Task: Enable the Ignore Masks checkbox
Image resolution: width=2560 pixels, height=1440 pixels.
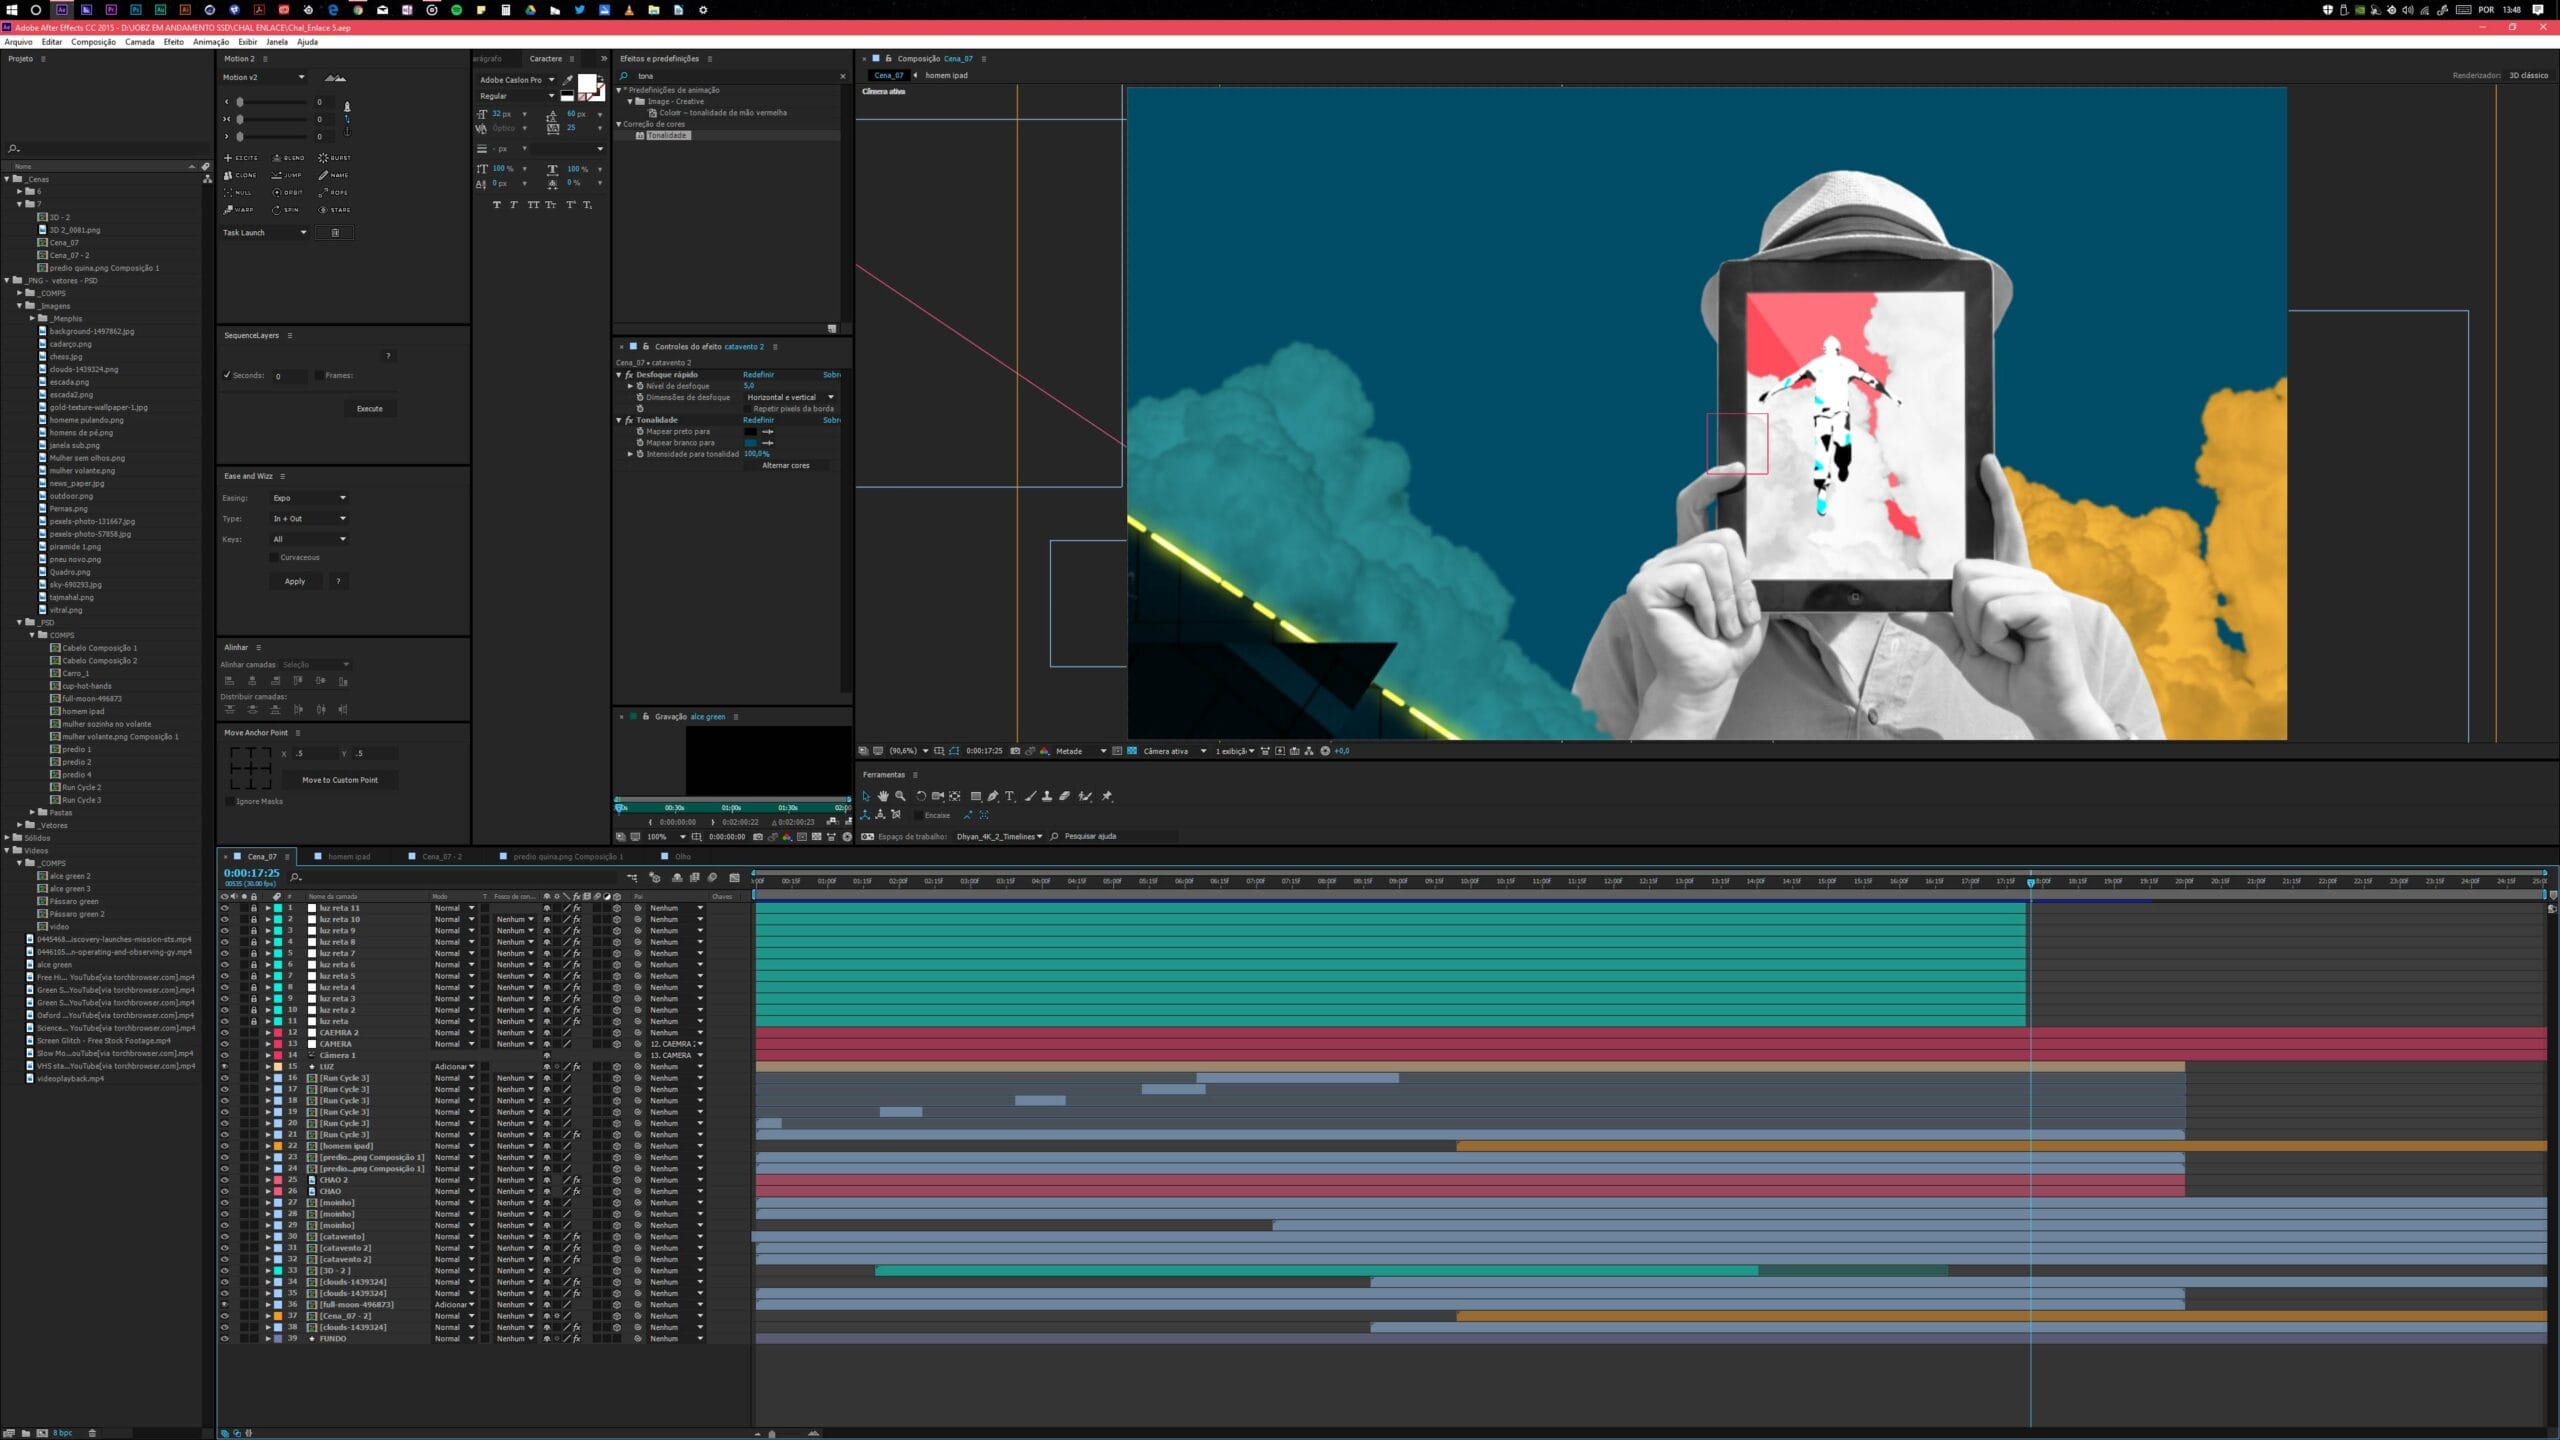Action: coord(230,801)
